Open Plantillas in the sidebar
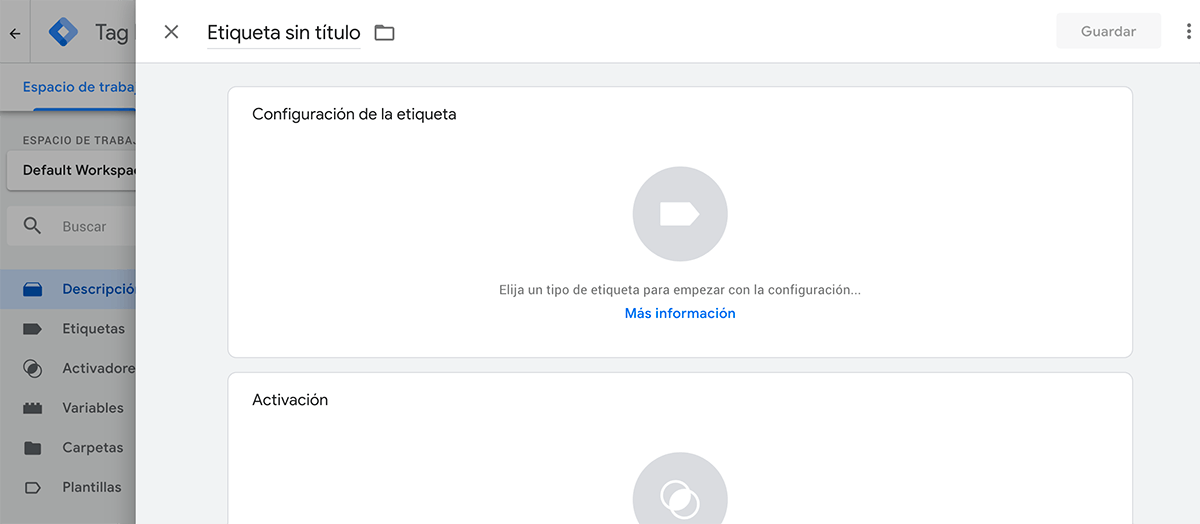The height and width of the screenshot is (524, 1200). tap(68, 487)
